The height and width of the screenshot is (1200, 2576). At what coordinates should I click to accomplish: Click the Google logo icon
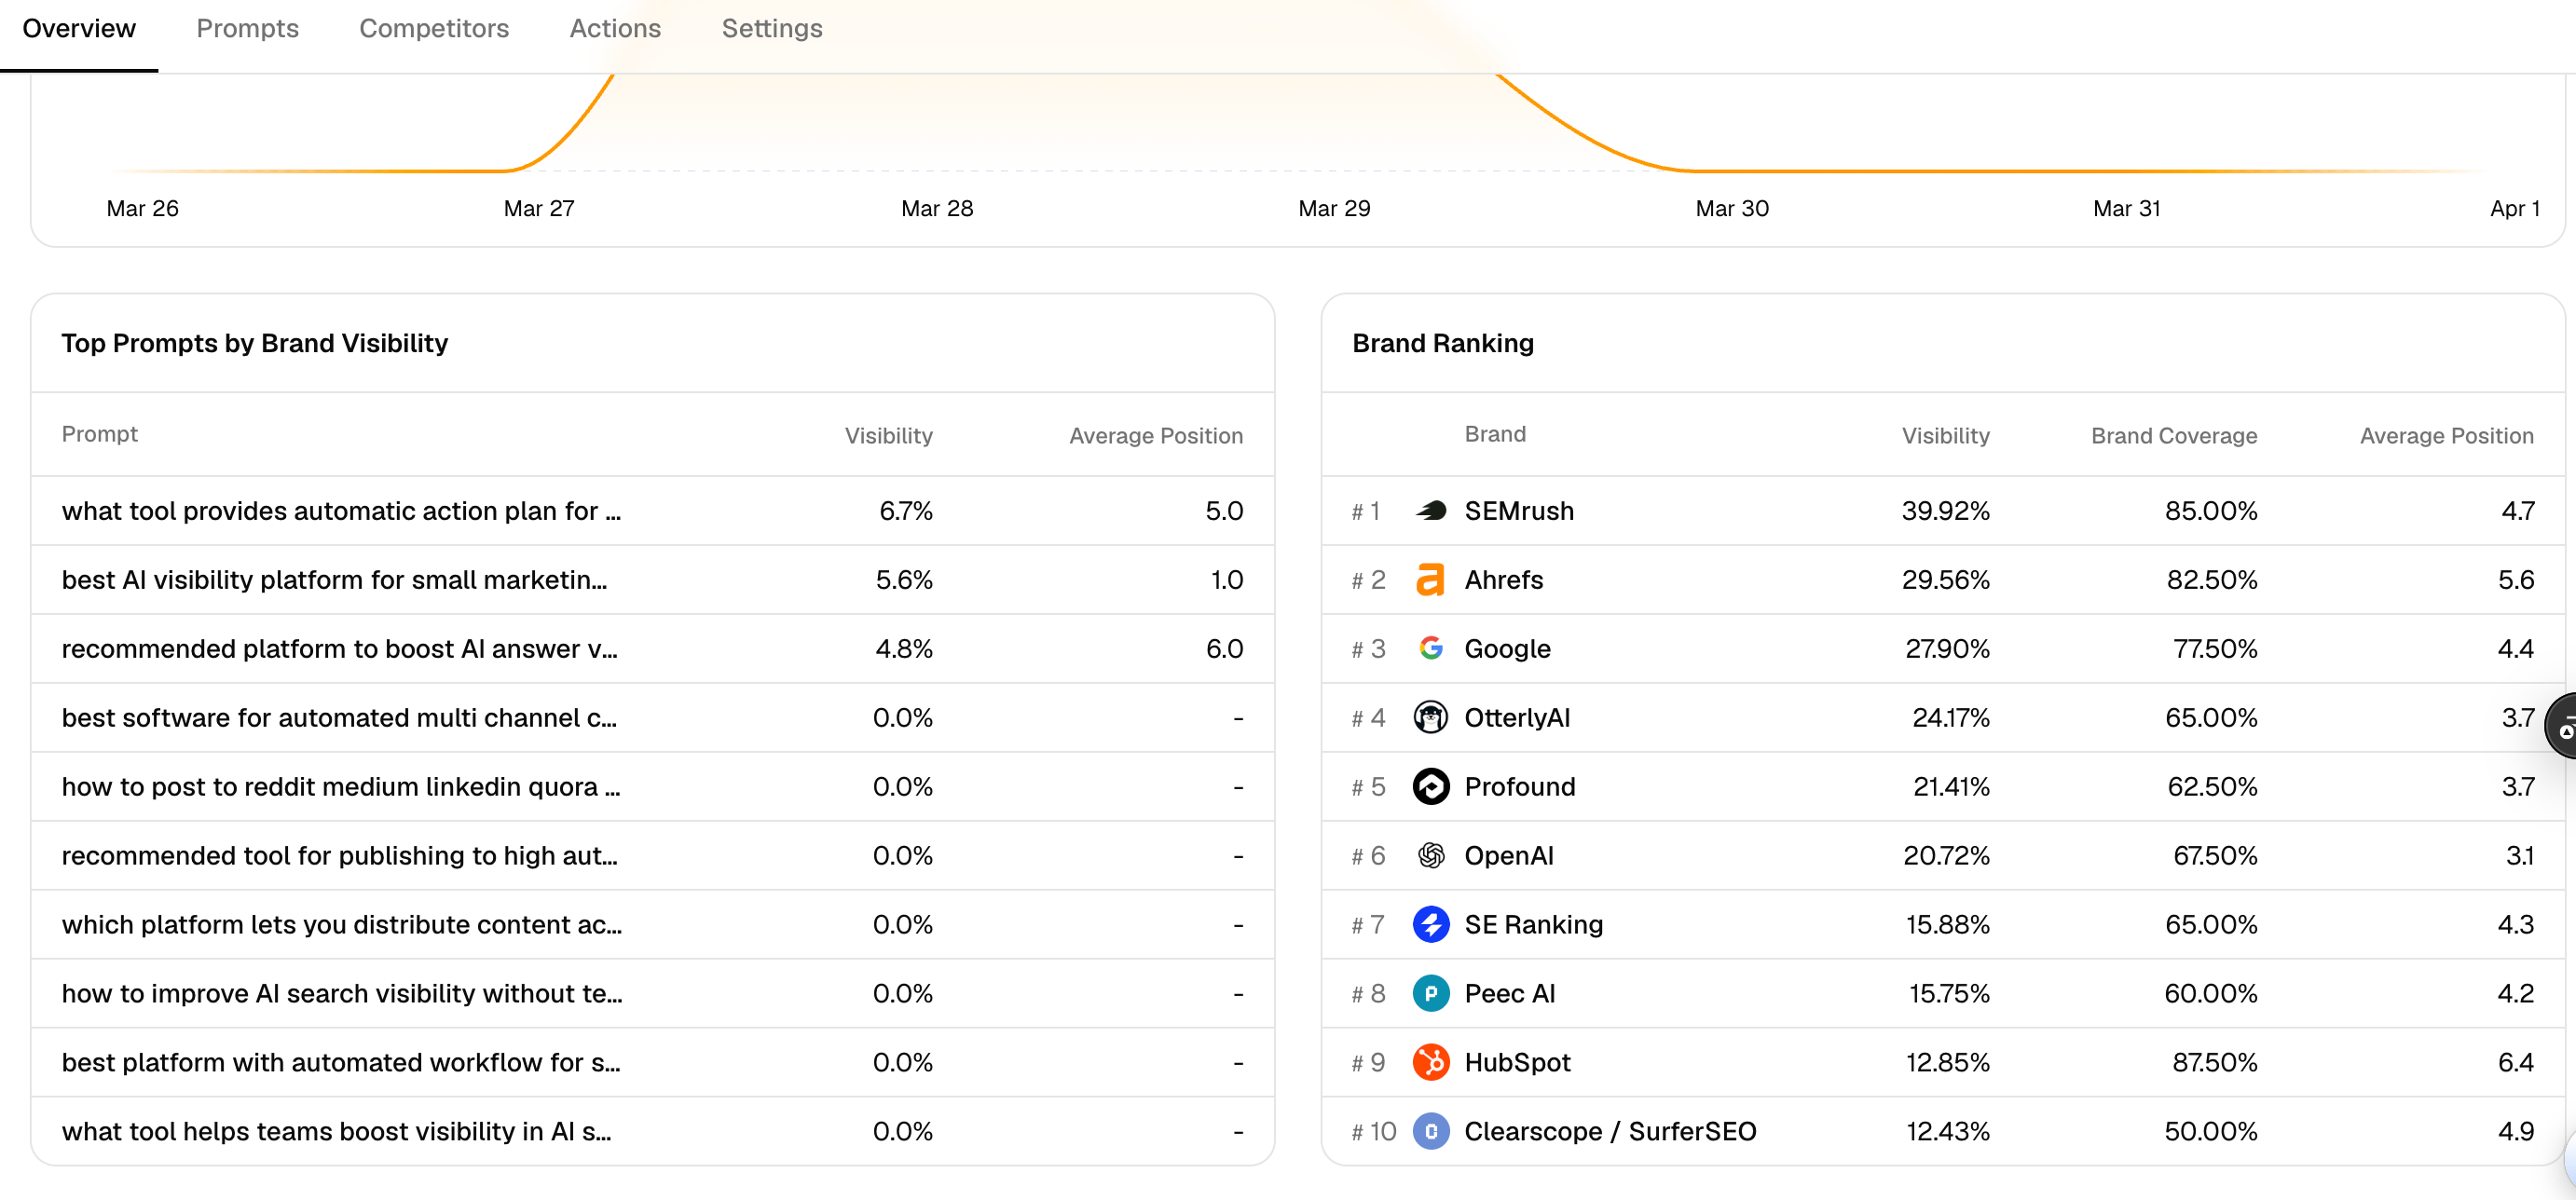point(1431,649)
